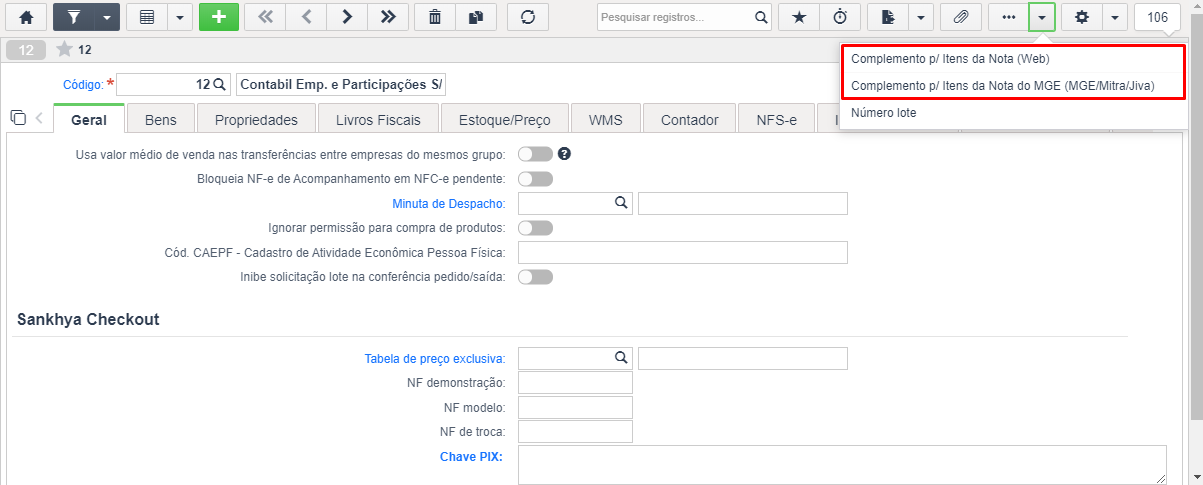
Task: Open the stacked windows icon left of tabs
Action: [x=18, y=118]
